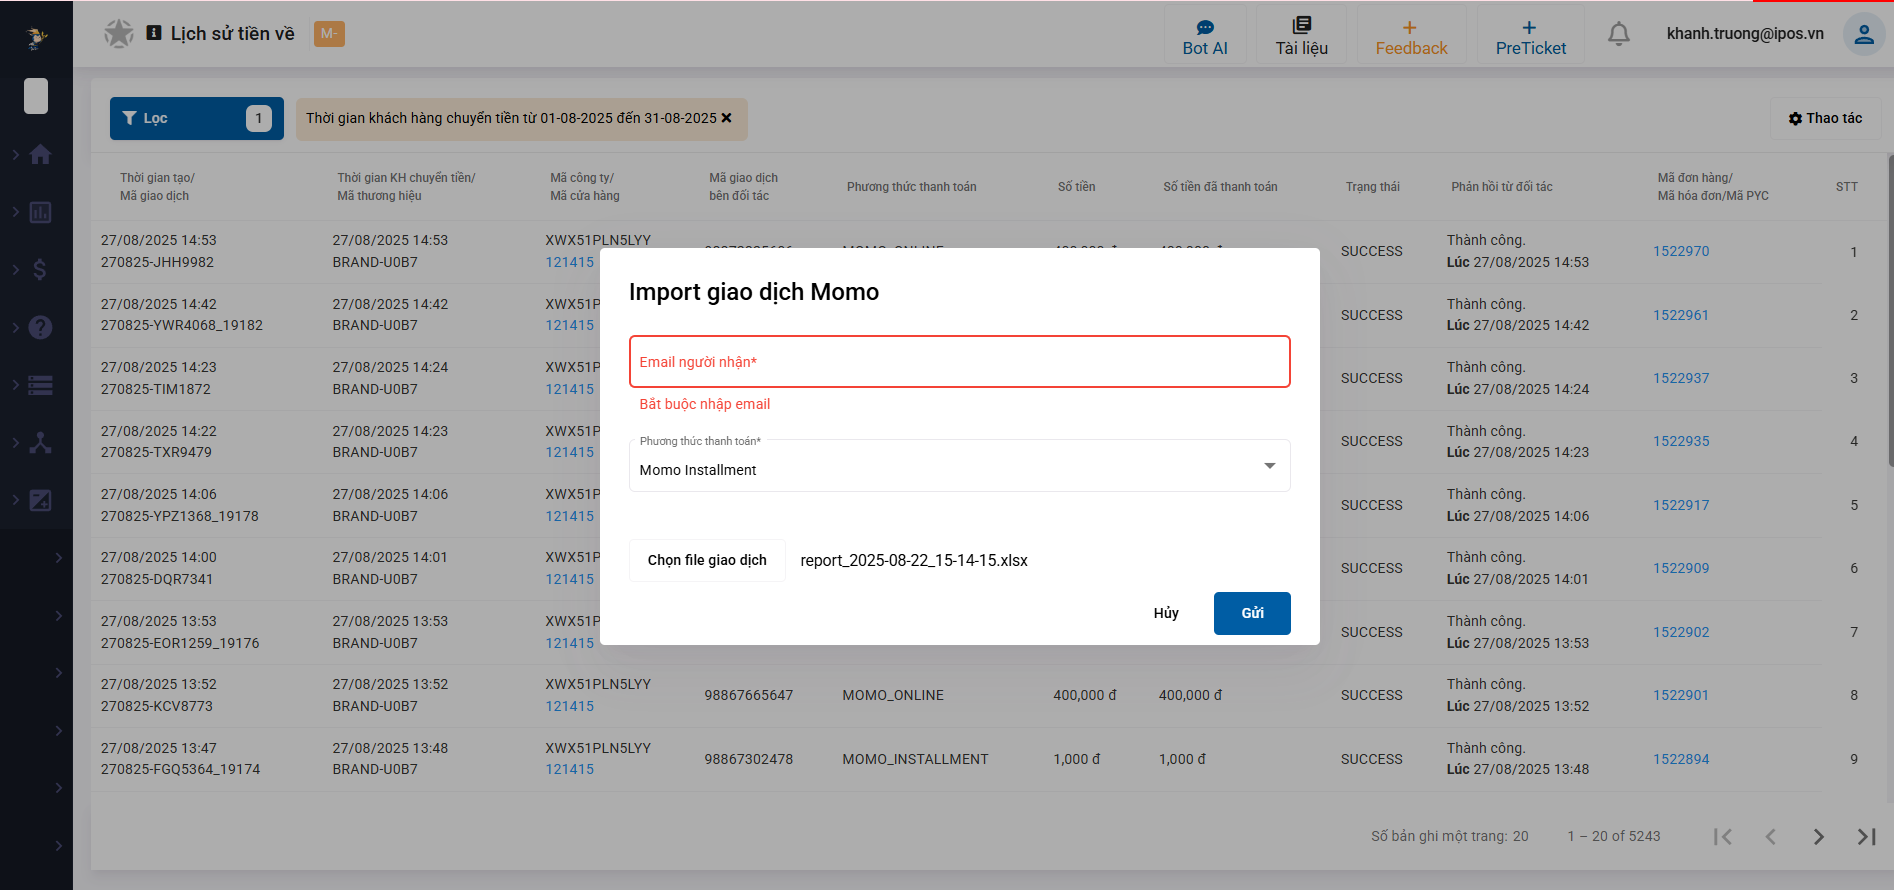
Task: Open the bar chart reports sidebar icon
Action: pyautogui.click(x=40, y=212)
